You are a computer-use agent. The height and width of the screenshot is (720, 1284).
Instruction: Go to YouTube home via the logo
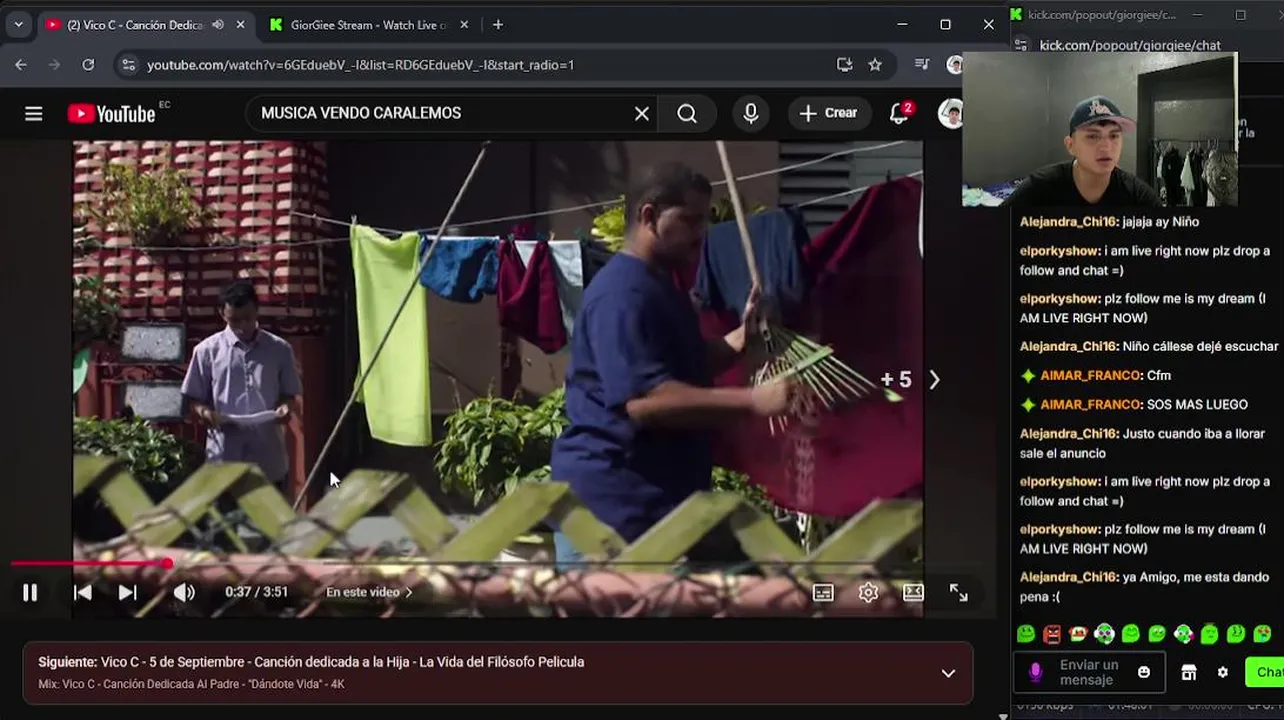click(111, 114)
